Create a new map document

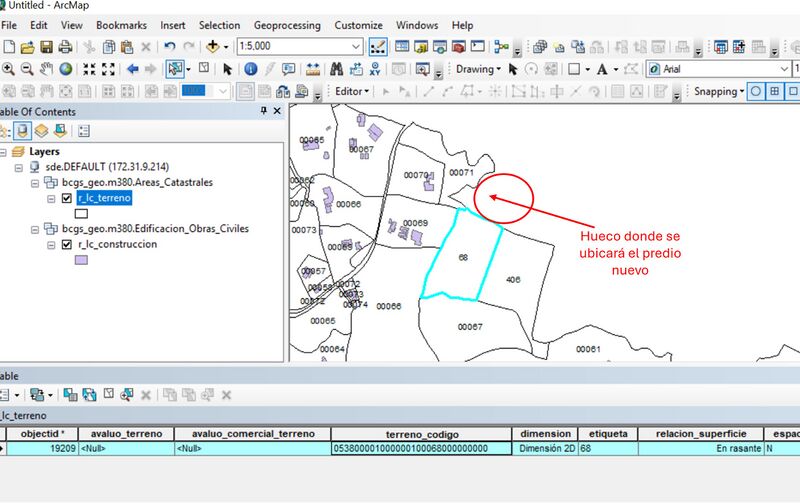[9, 47]
